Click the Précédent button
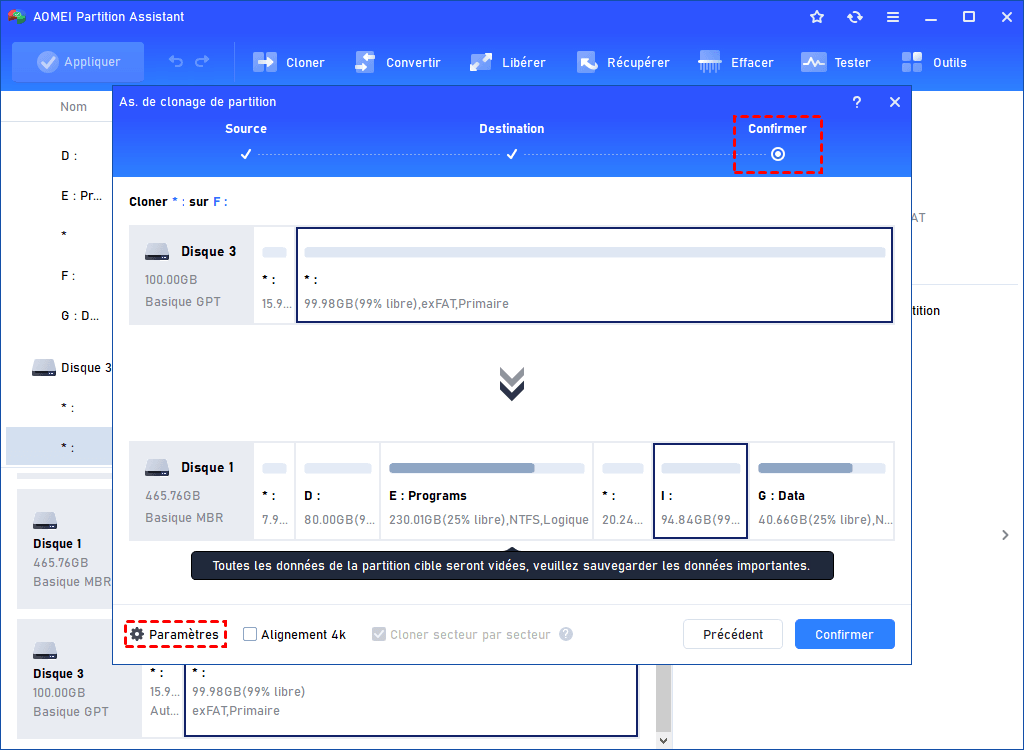The image size is (1024, 750). [x=732, y=633]
